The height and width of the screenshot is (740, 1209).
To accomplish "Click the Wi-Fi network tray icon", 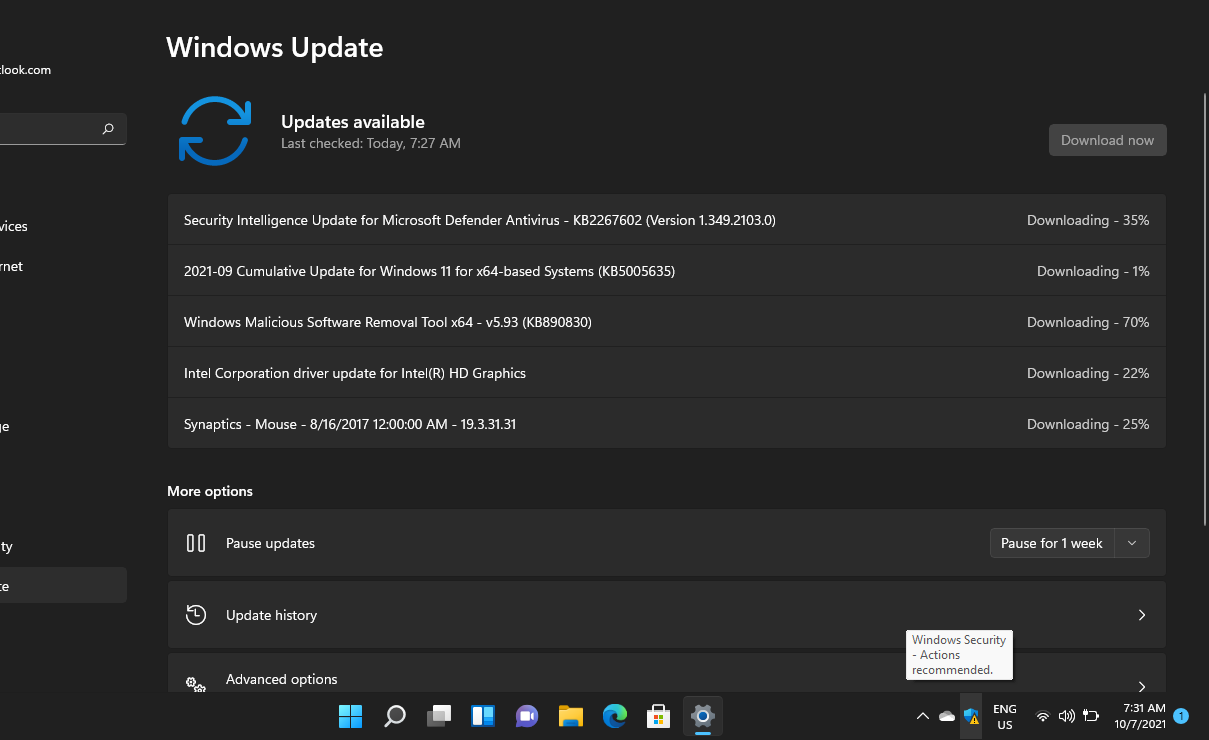I will pos(1043,716).
